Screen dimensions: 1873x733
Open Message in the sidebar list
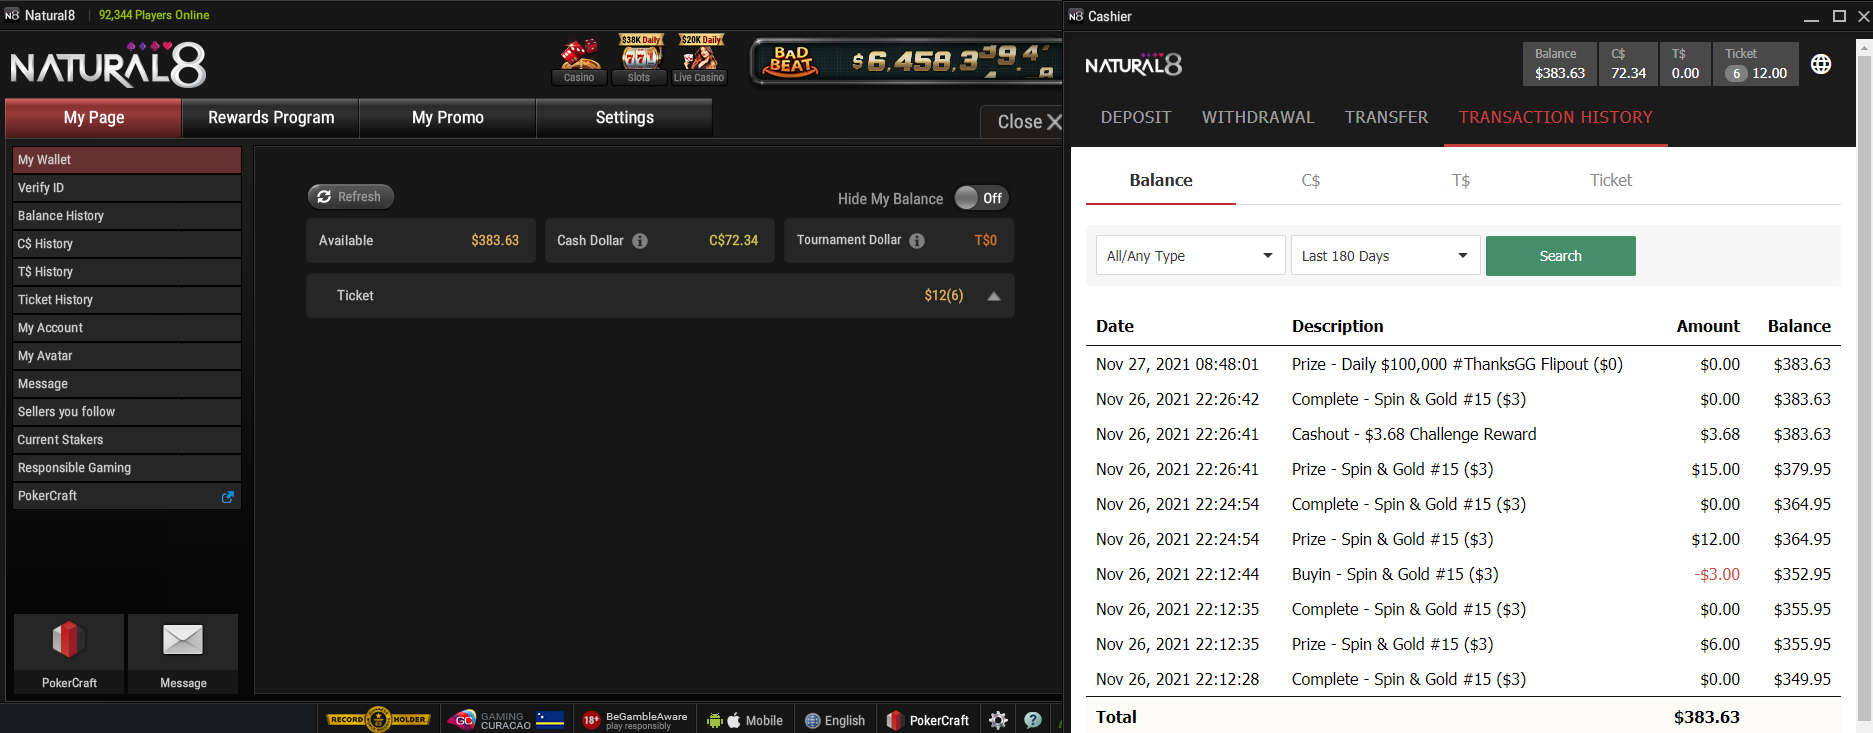[127, 384]
